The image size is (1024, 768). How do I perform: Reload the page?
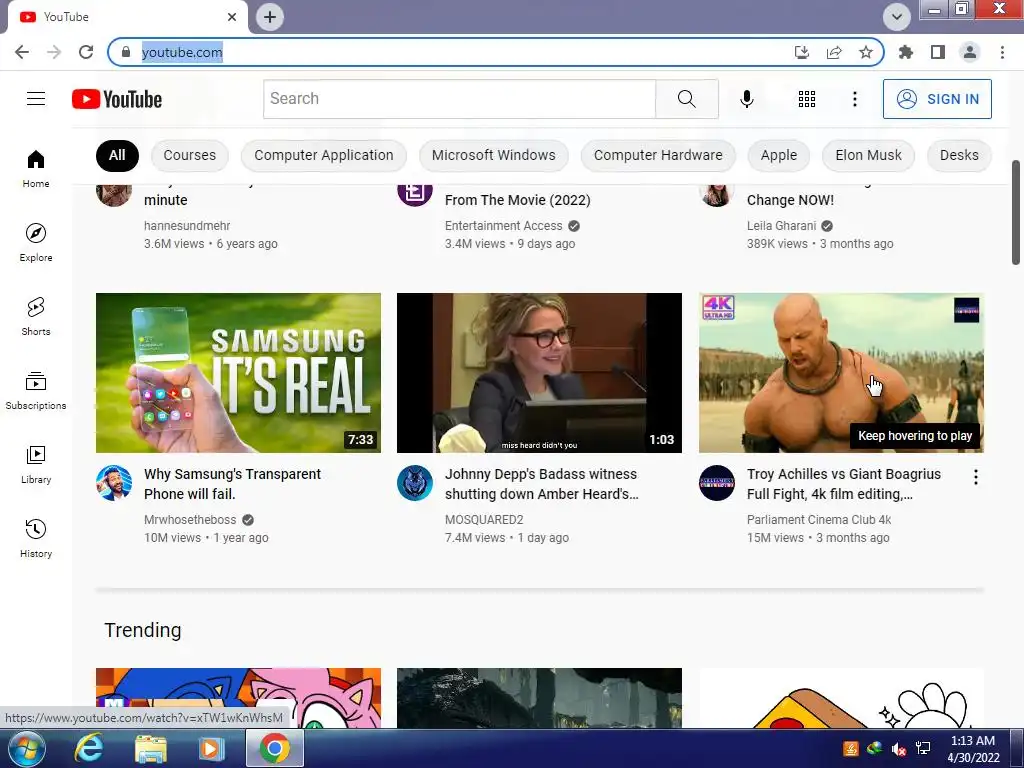(86, 52)
